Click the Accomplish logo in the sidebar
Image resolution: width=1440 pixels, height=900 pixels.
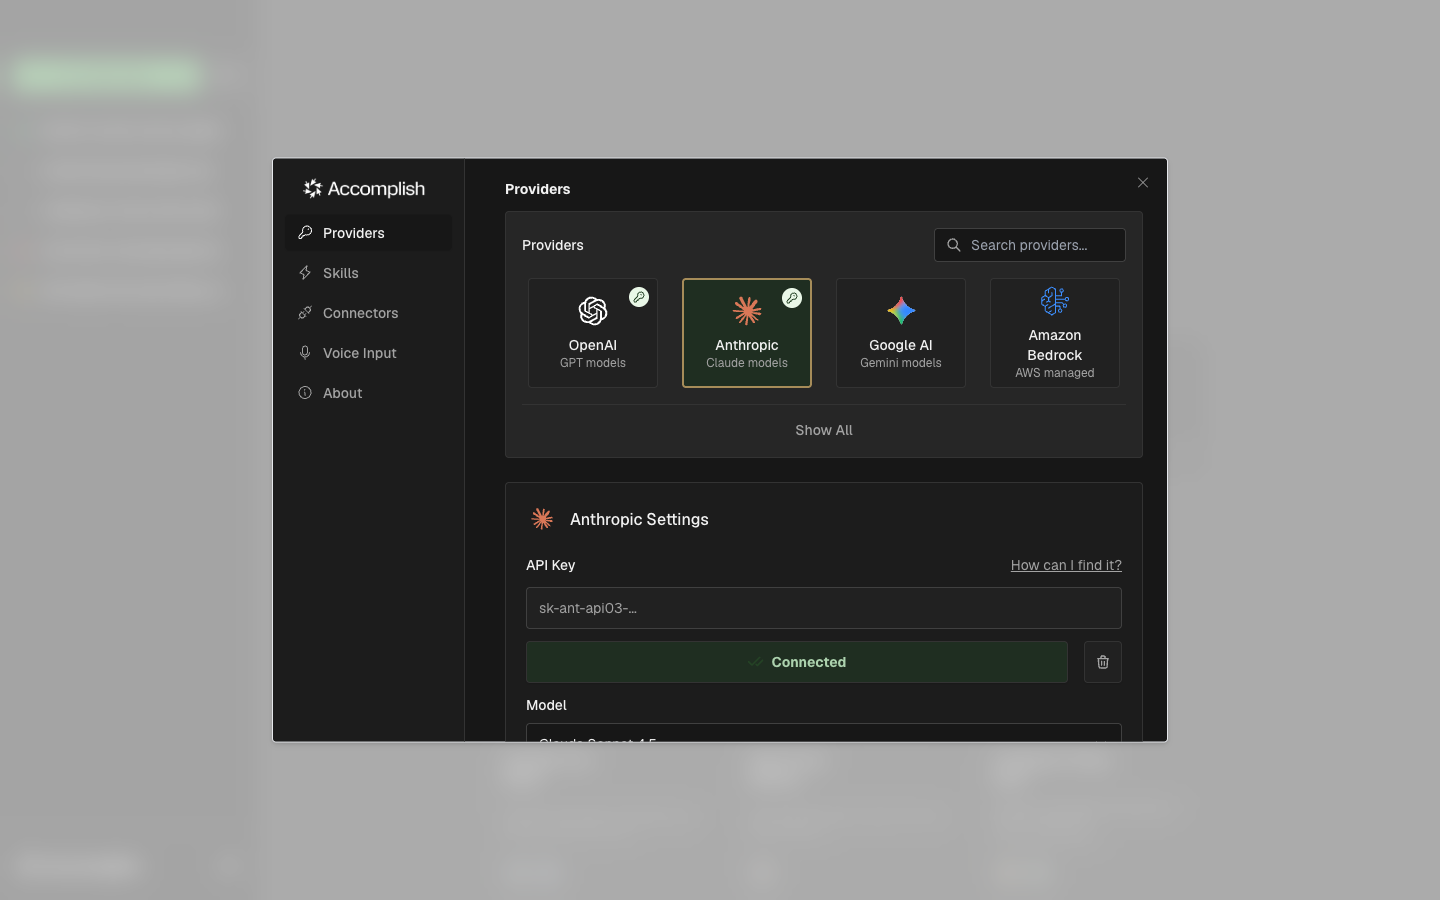[x=363, y=188]
